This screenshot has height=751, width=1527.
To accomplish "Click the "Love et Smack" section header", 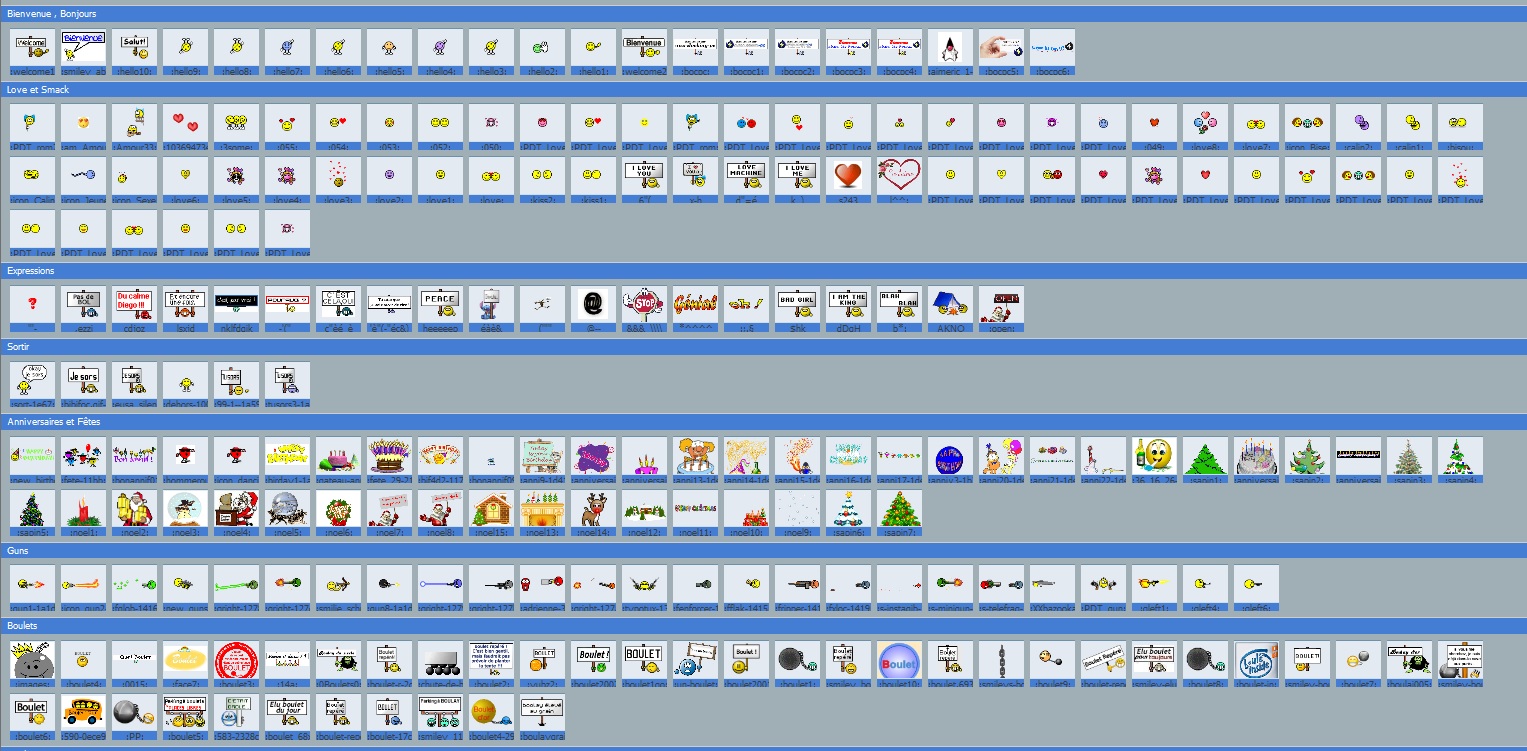I will coord(39,90).
